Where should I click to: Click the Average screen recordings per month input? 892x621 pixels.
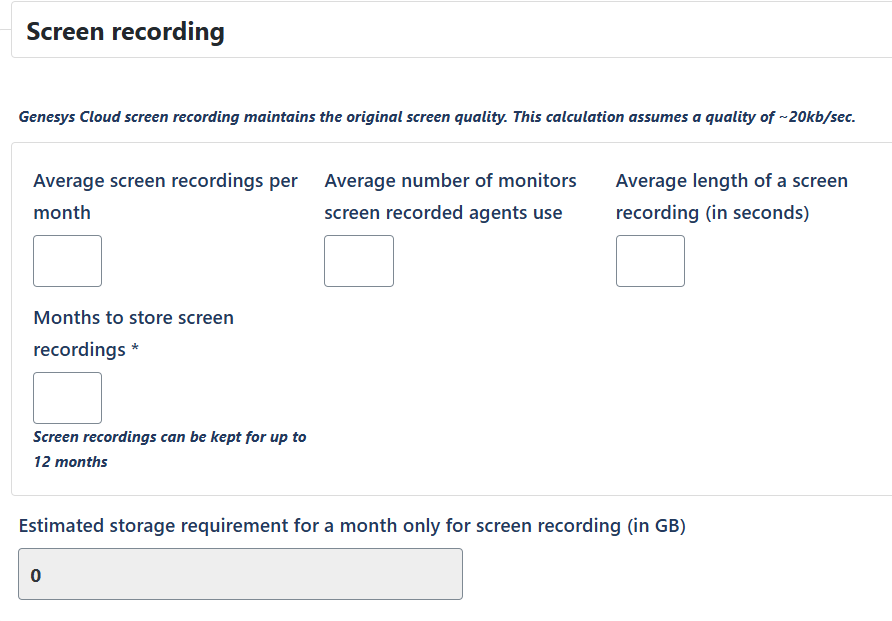pyautogui.click(x=68, y=261)
